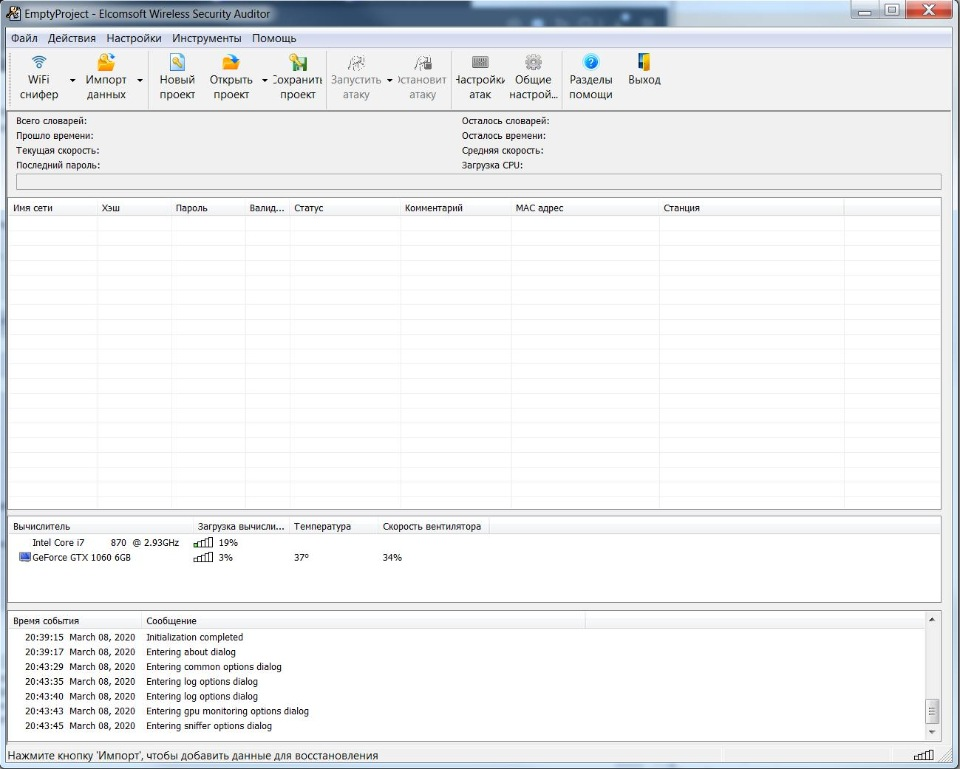This screenshot has height=769, width=960.
Task: Click the log scrollbar thumb
Action: click(x=932, y=711)
